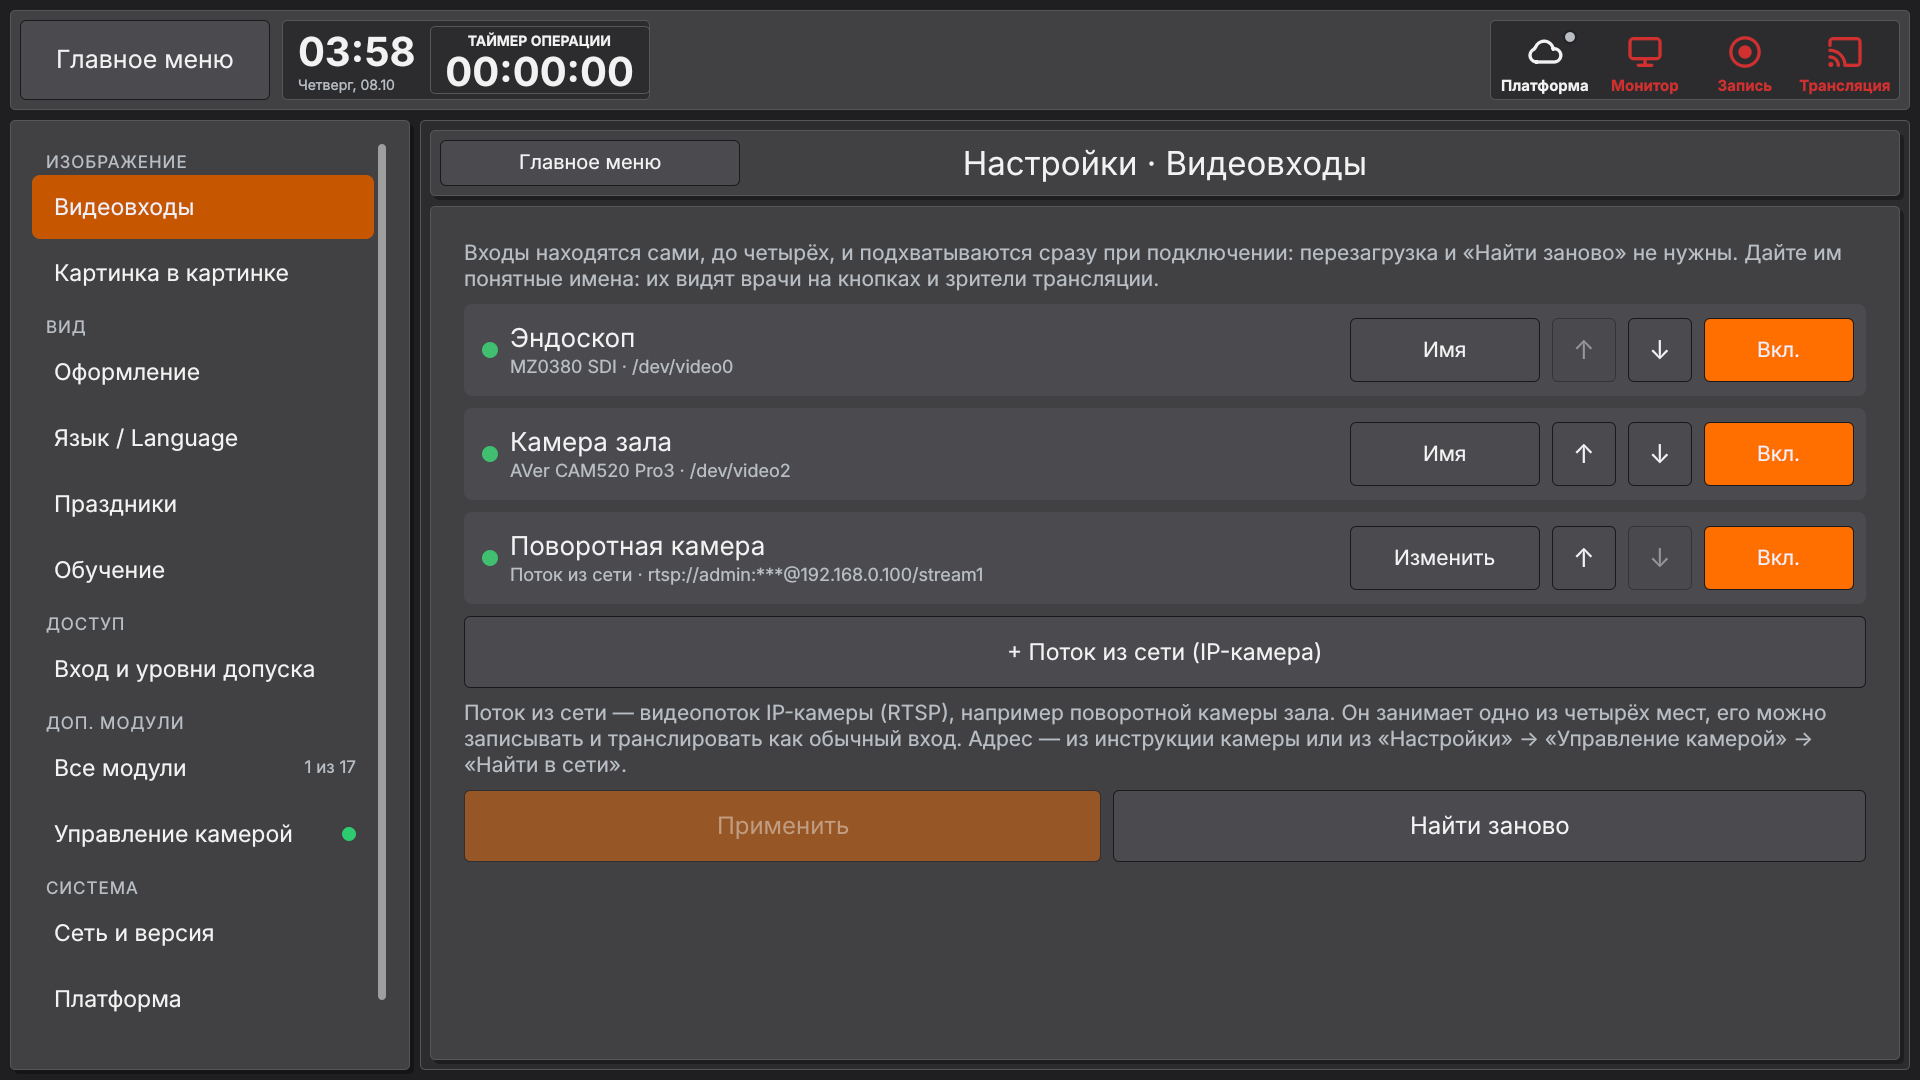Click the '1 из 17' modules count
1920x1080 pixels.
[330, 767]
